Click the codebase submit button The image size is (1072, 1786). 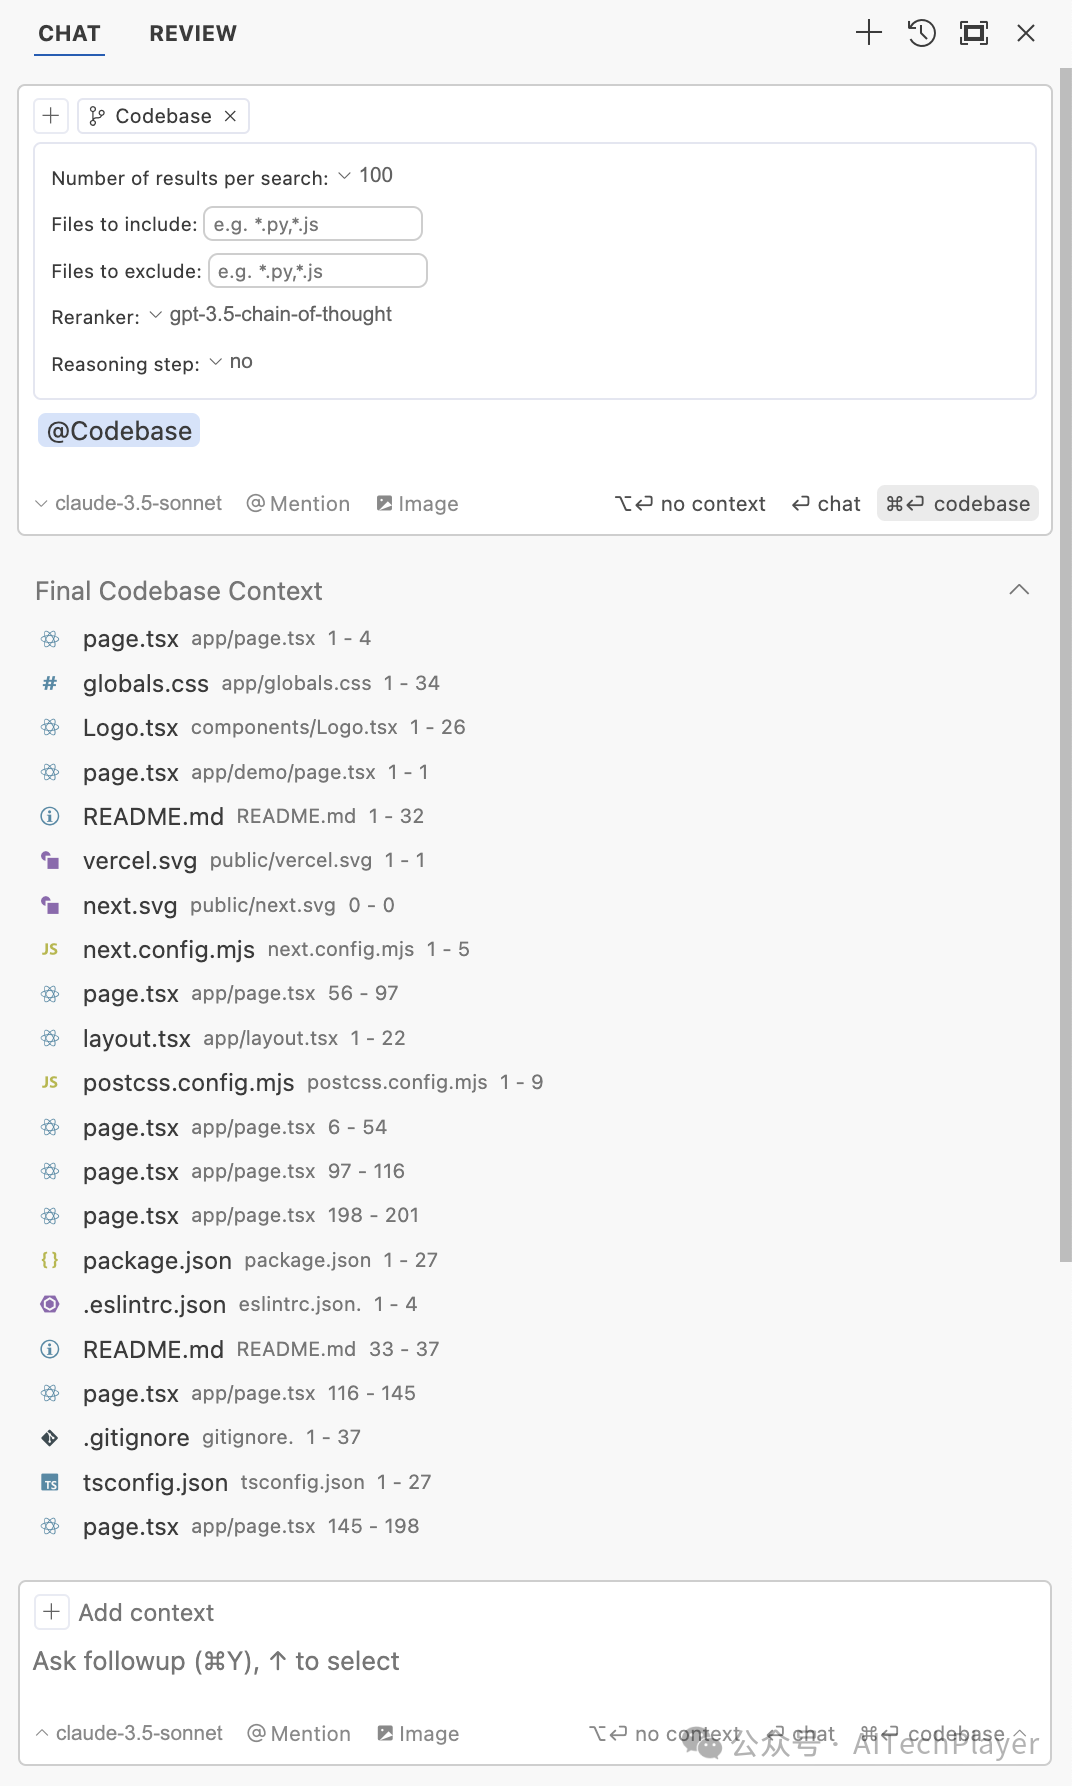pyautogui.click(x=957, y=504)
